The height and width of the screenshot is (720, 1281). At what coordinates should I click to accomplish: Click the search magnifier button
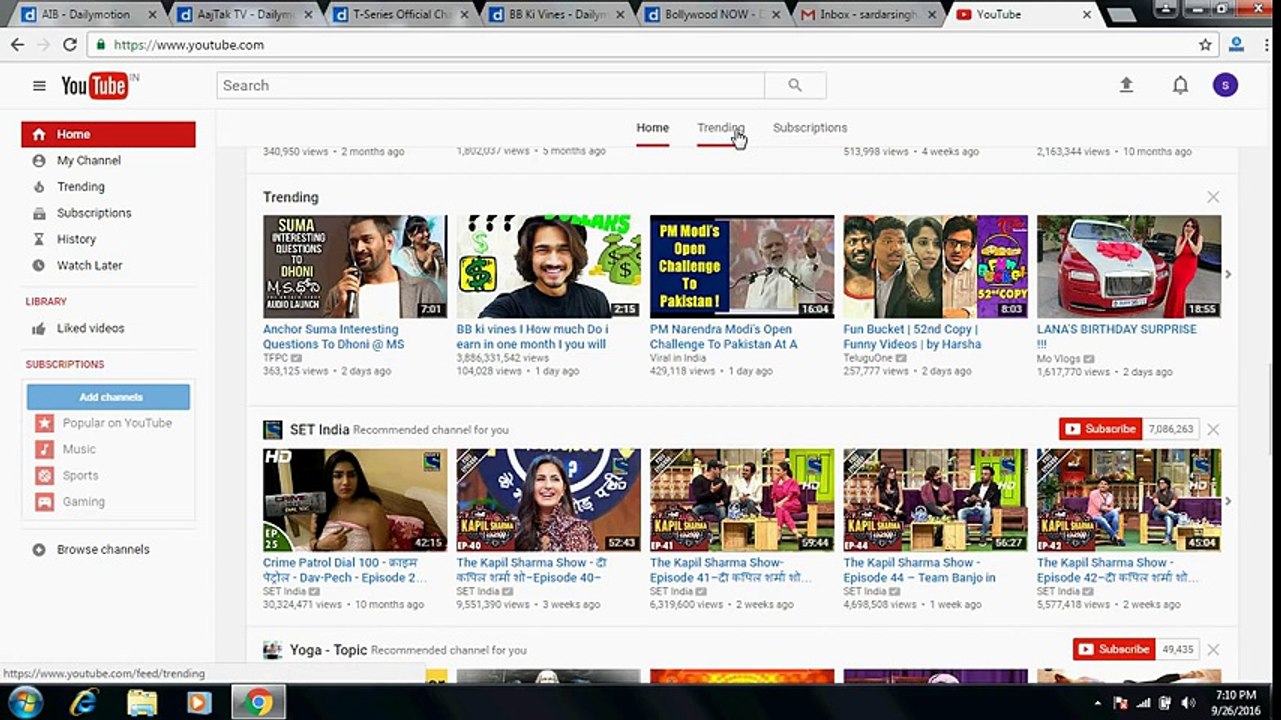[x=795, y=86]
